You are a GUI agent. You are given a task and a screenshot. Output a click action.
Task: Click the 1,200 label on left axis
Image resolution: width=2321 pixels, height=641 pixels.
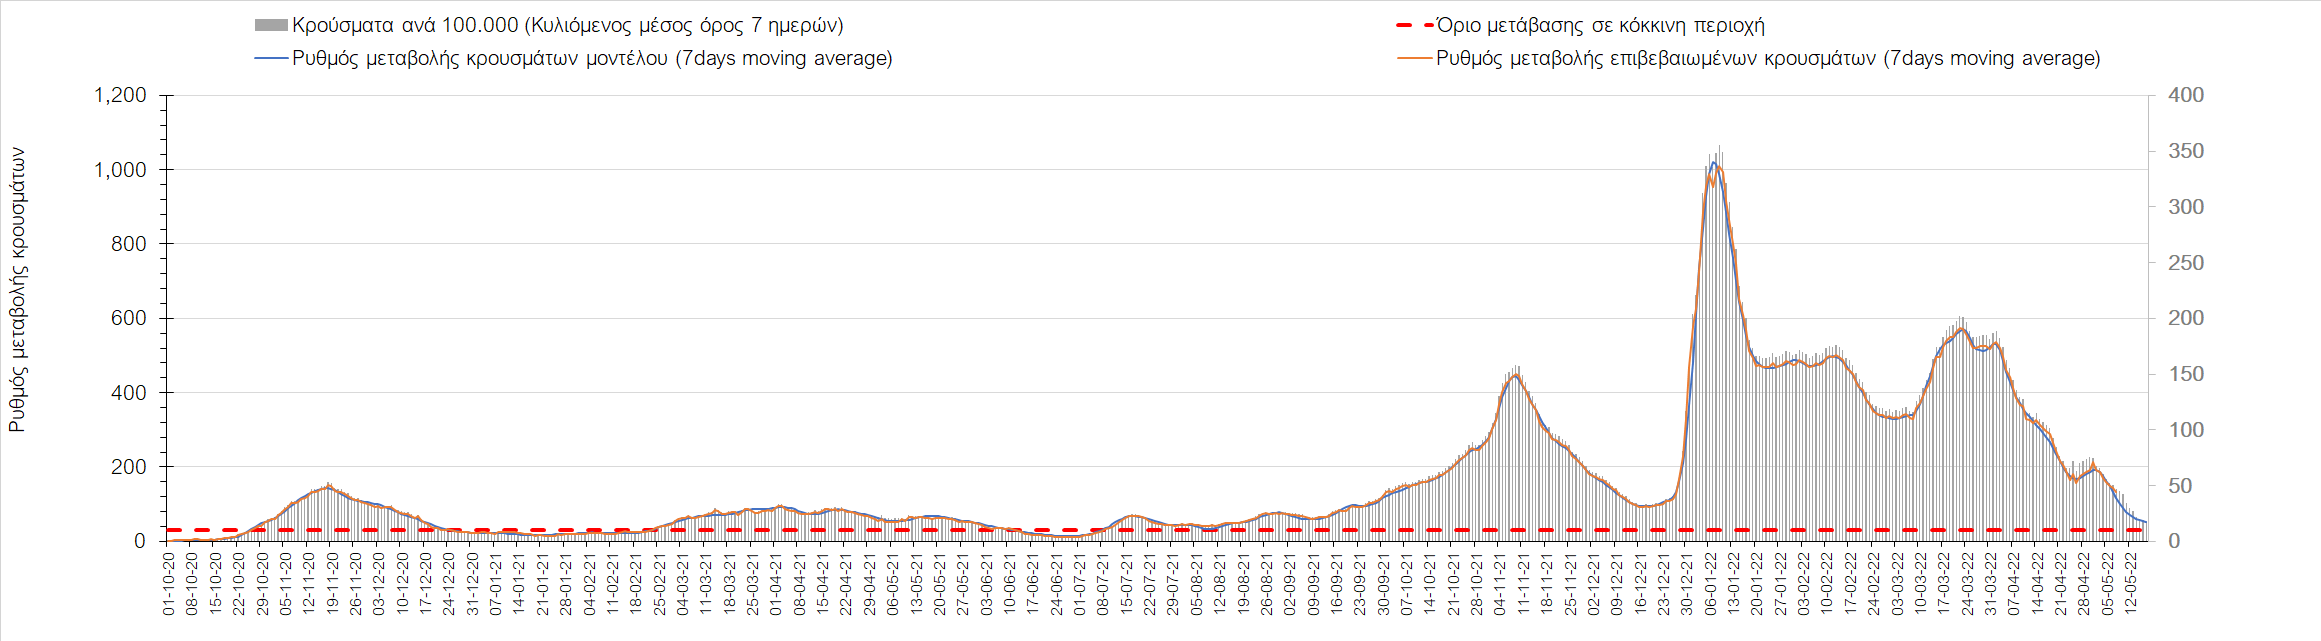120,96
